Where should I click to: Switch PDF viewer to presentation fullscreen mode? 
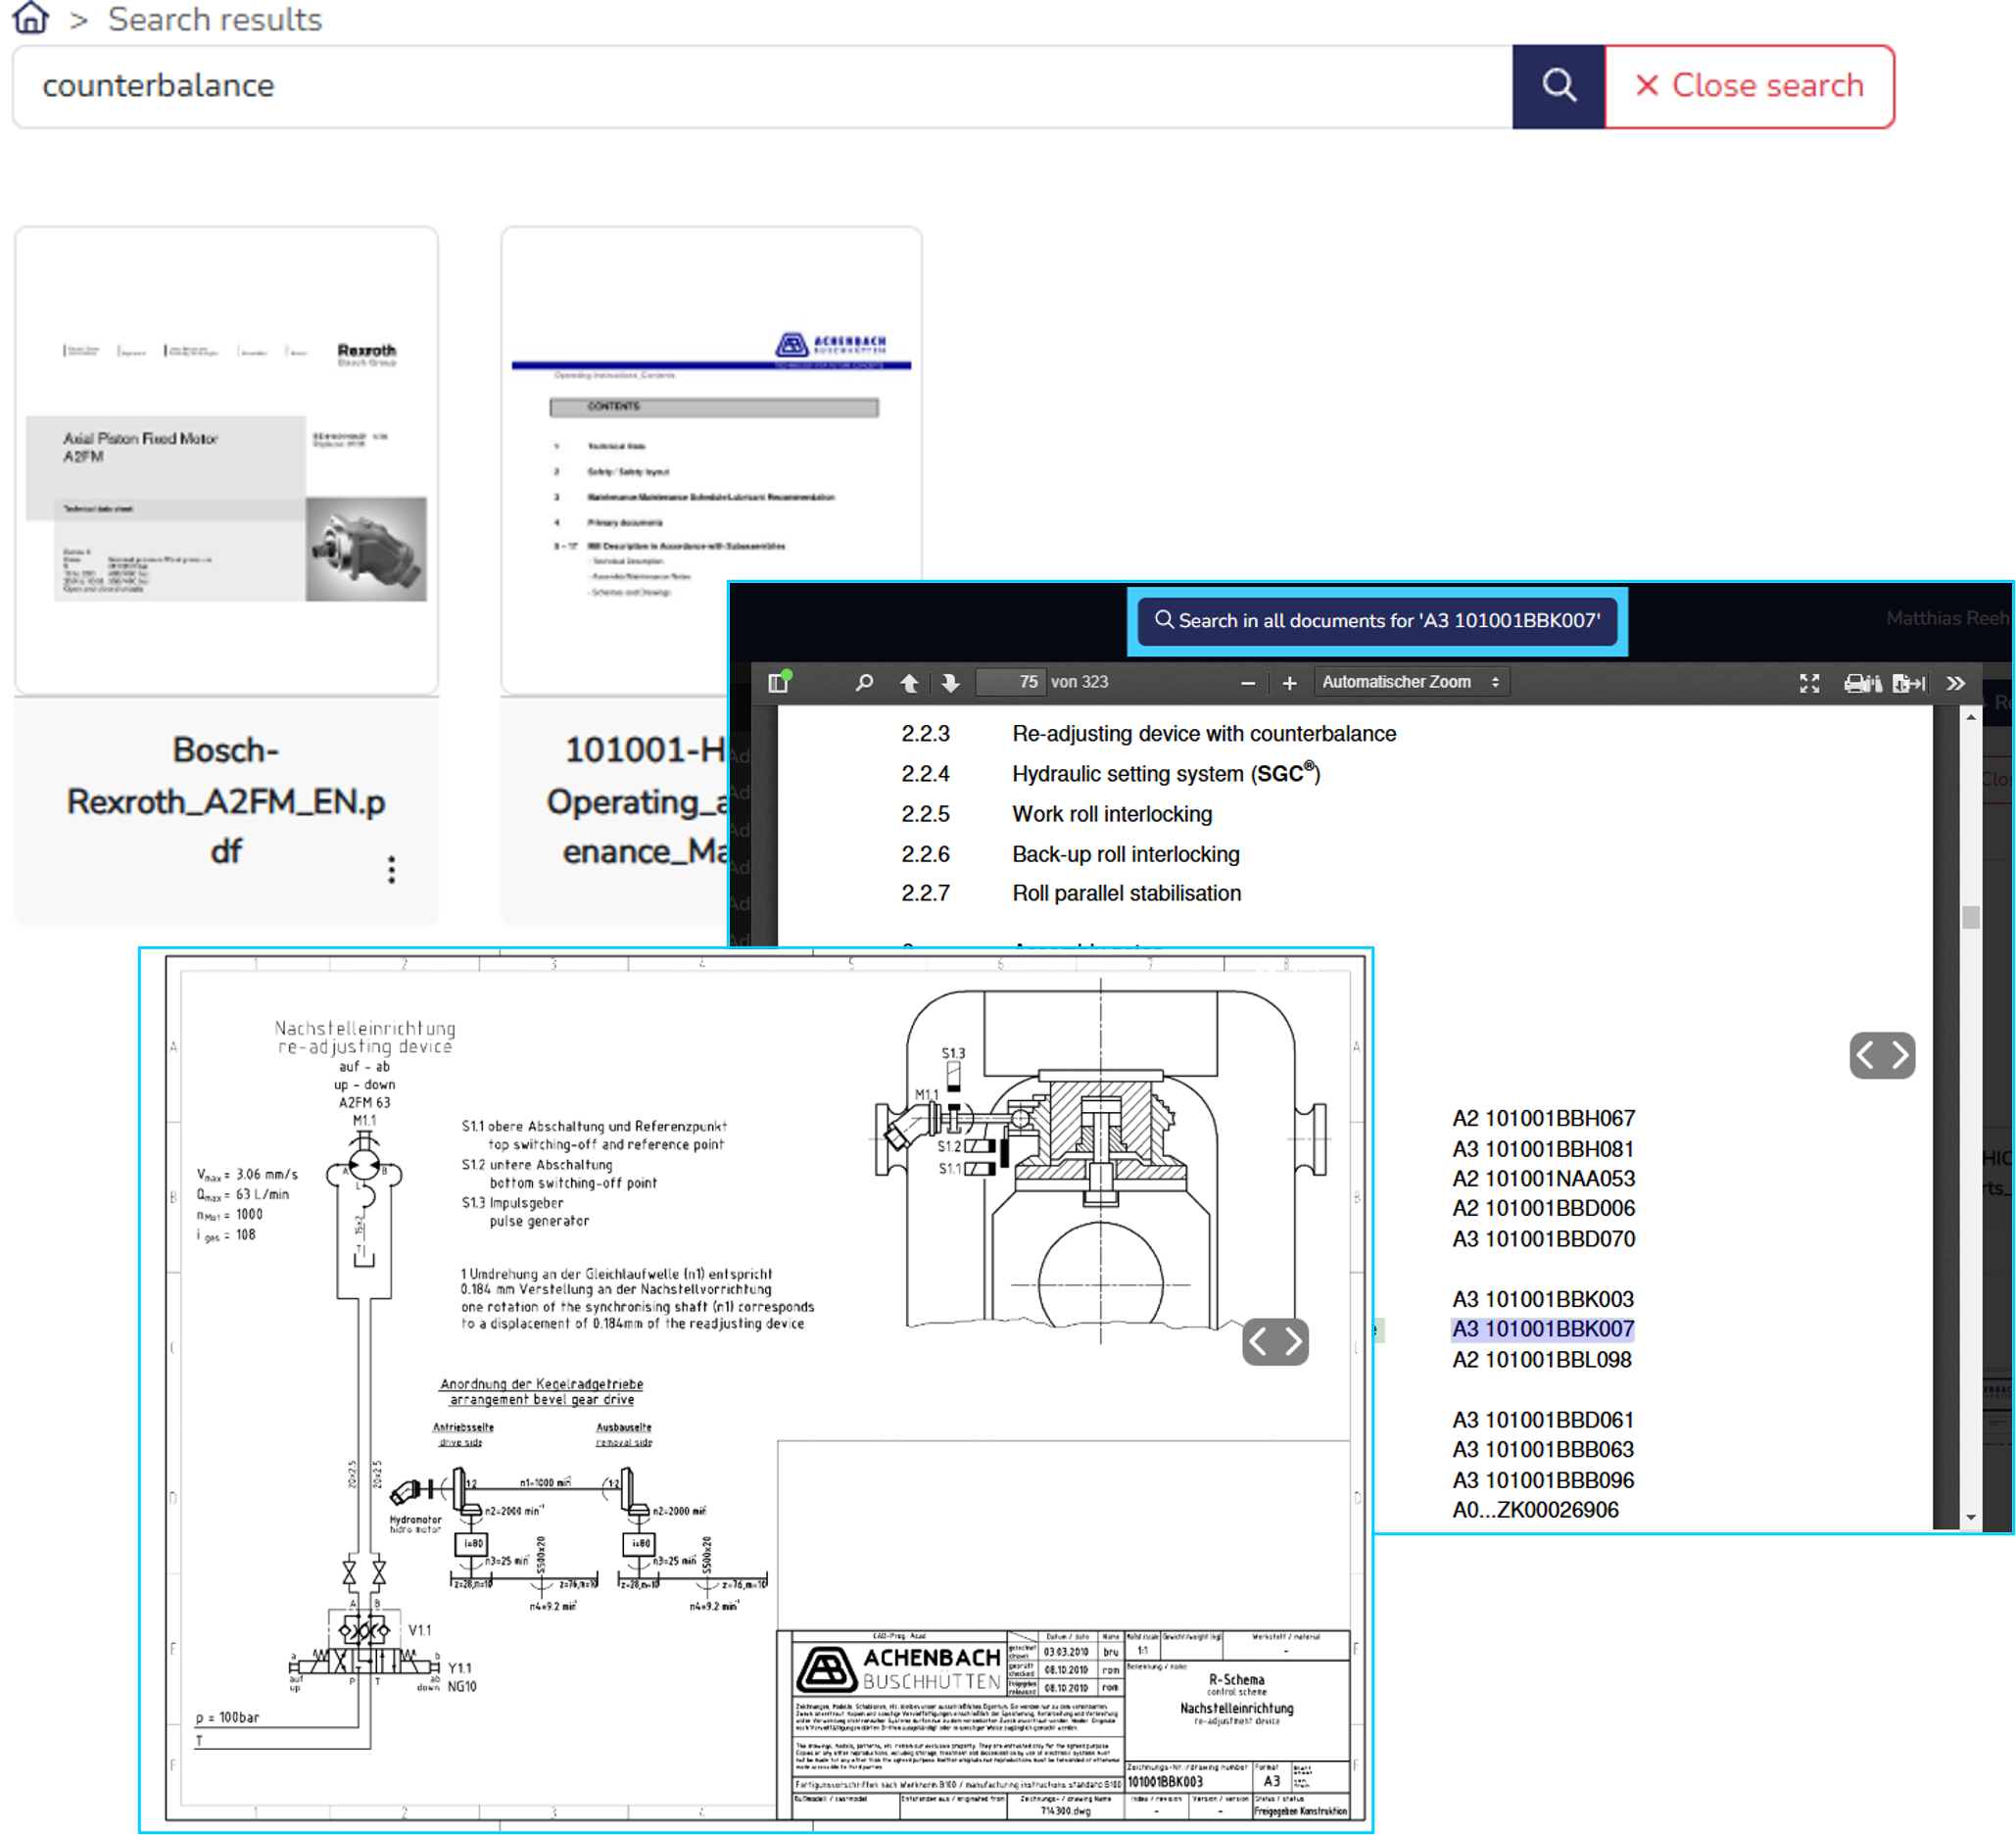[1809, 683]
